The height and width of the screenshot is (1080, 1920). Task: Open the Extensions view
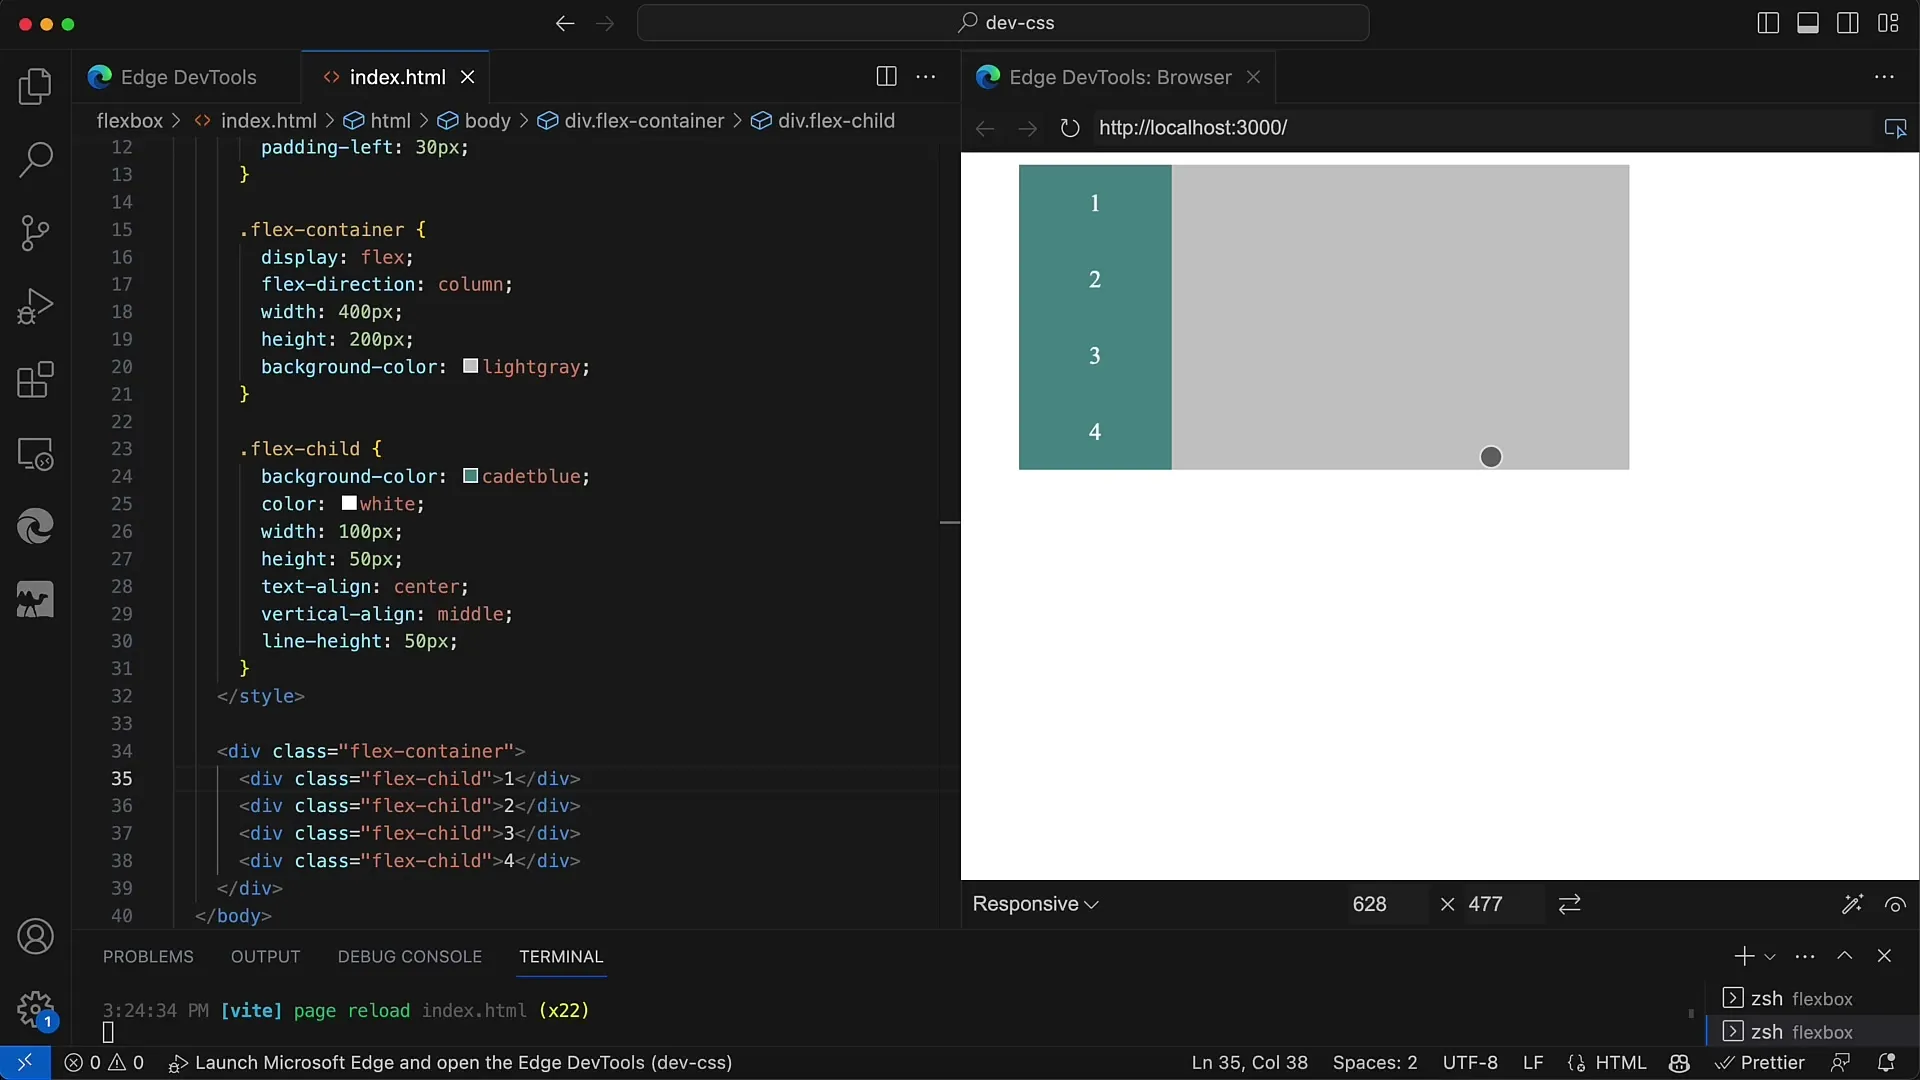pos(35,380)
